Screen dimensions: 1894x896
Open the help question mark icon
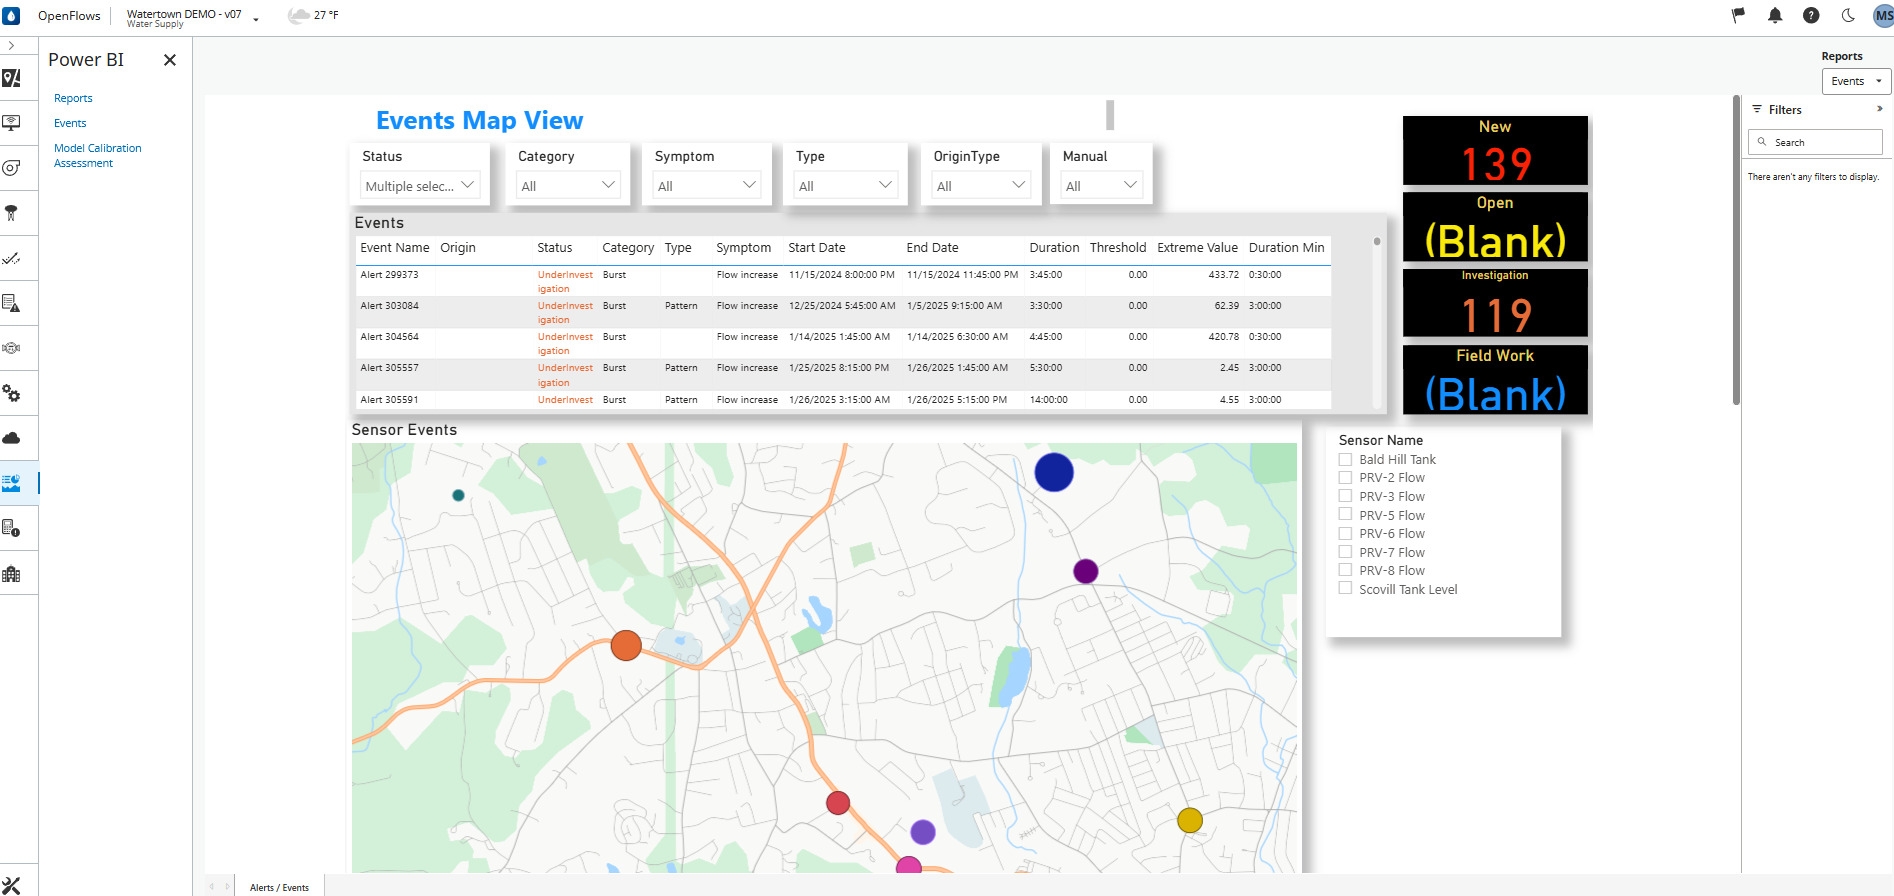(1811, 15)
